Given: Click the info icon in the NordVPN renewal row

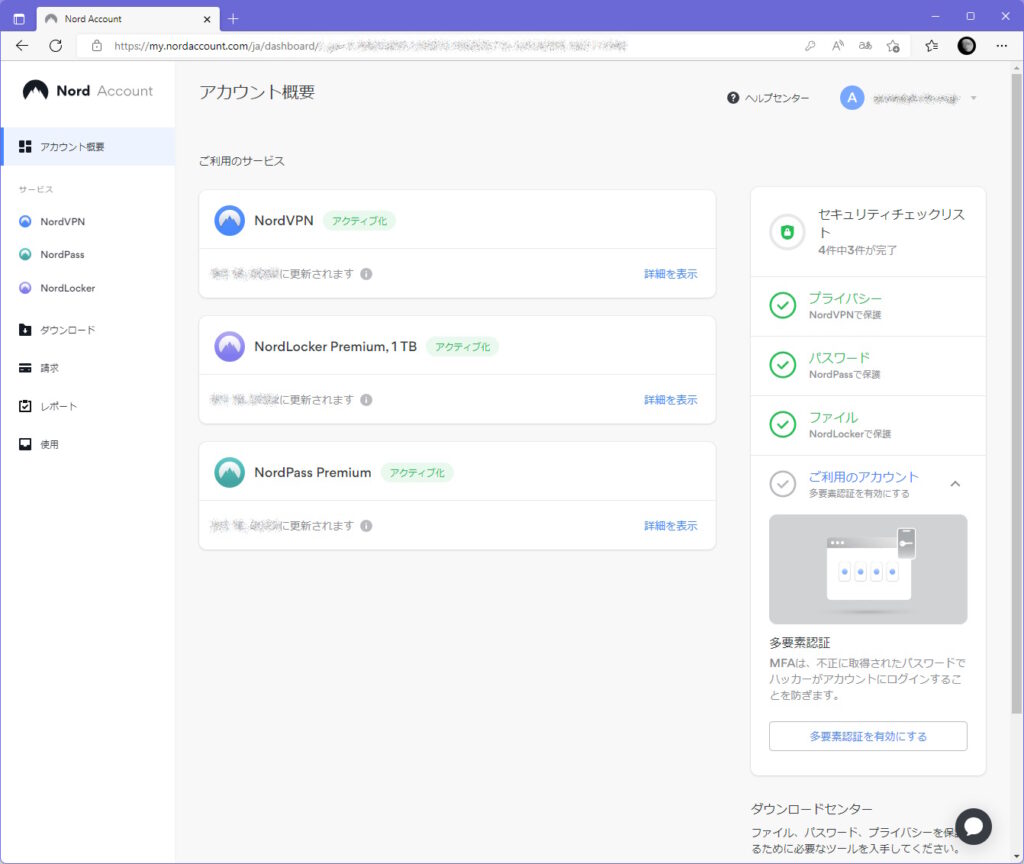Looking at the screenshot, I should [366, 274].
